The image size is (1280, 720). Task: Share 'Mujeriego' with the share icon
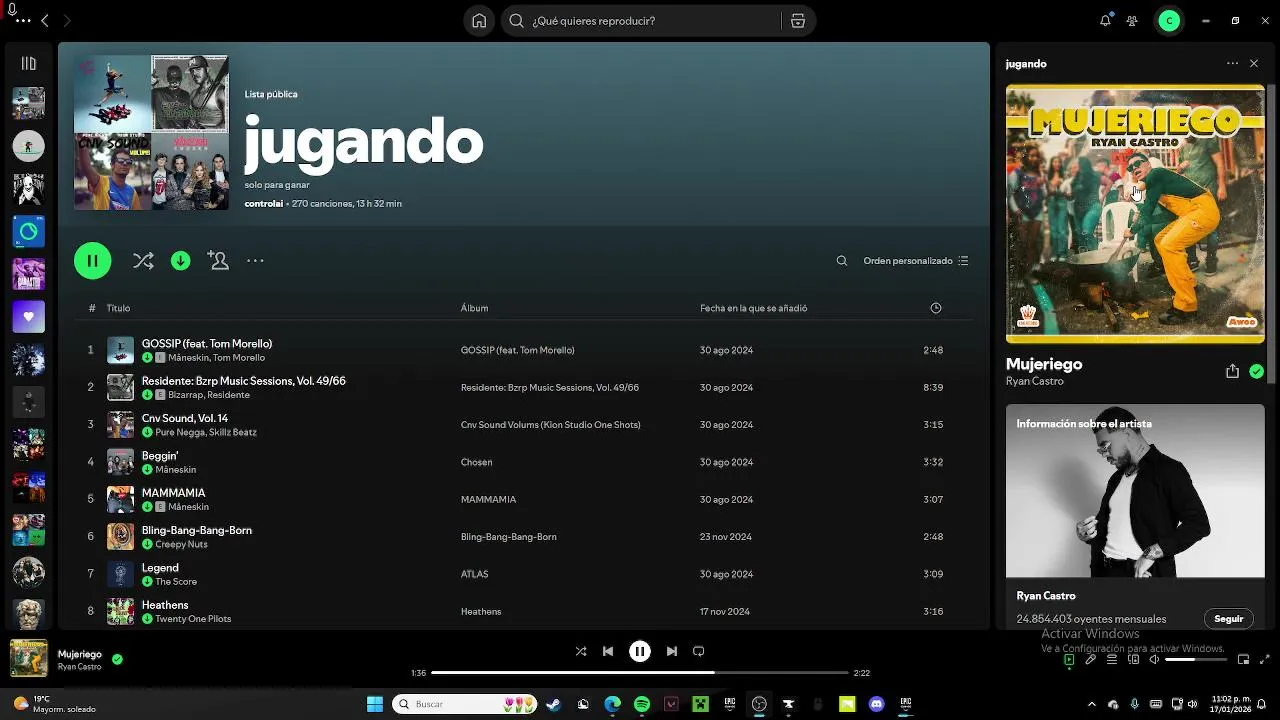[1232, 371]
